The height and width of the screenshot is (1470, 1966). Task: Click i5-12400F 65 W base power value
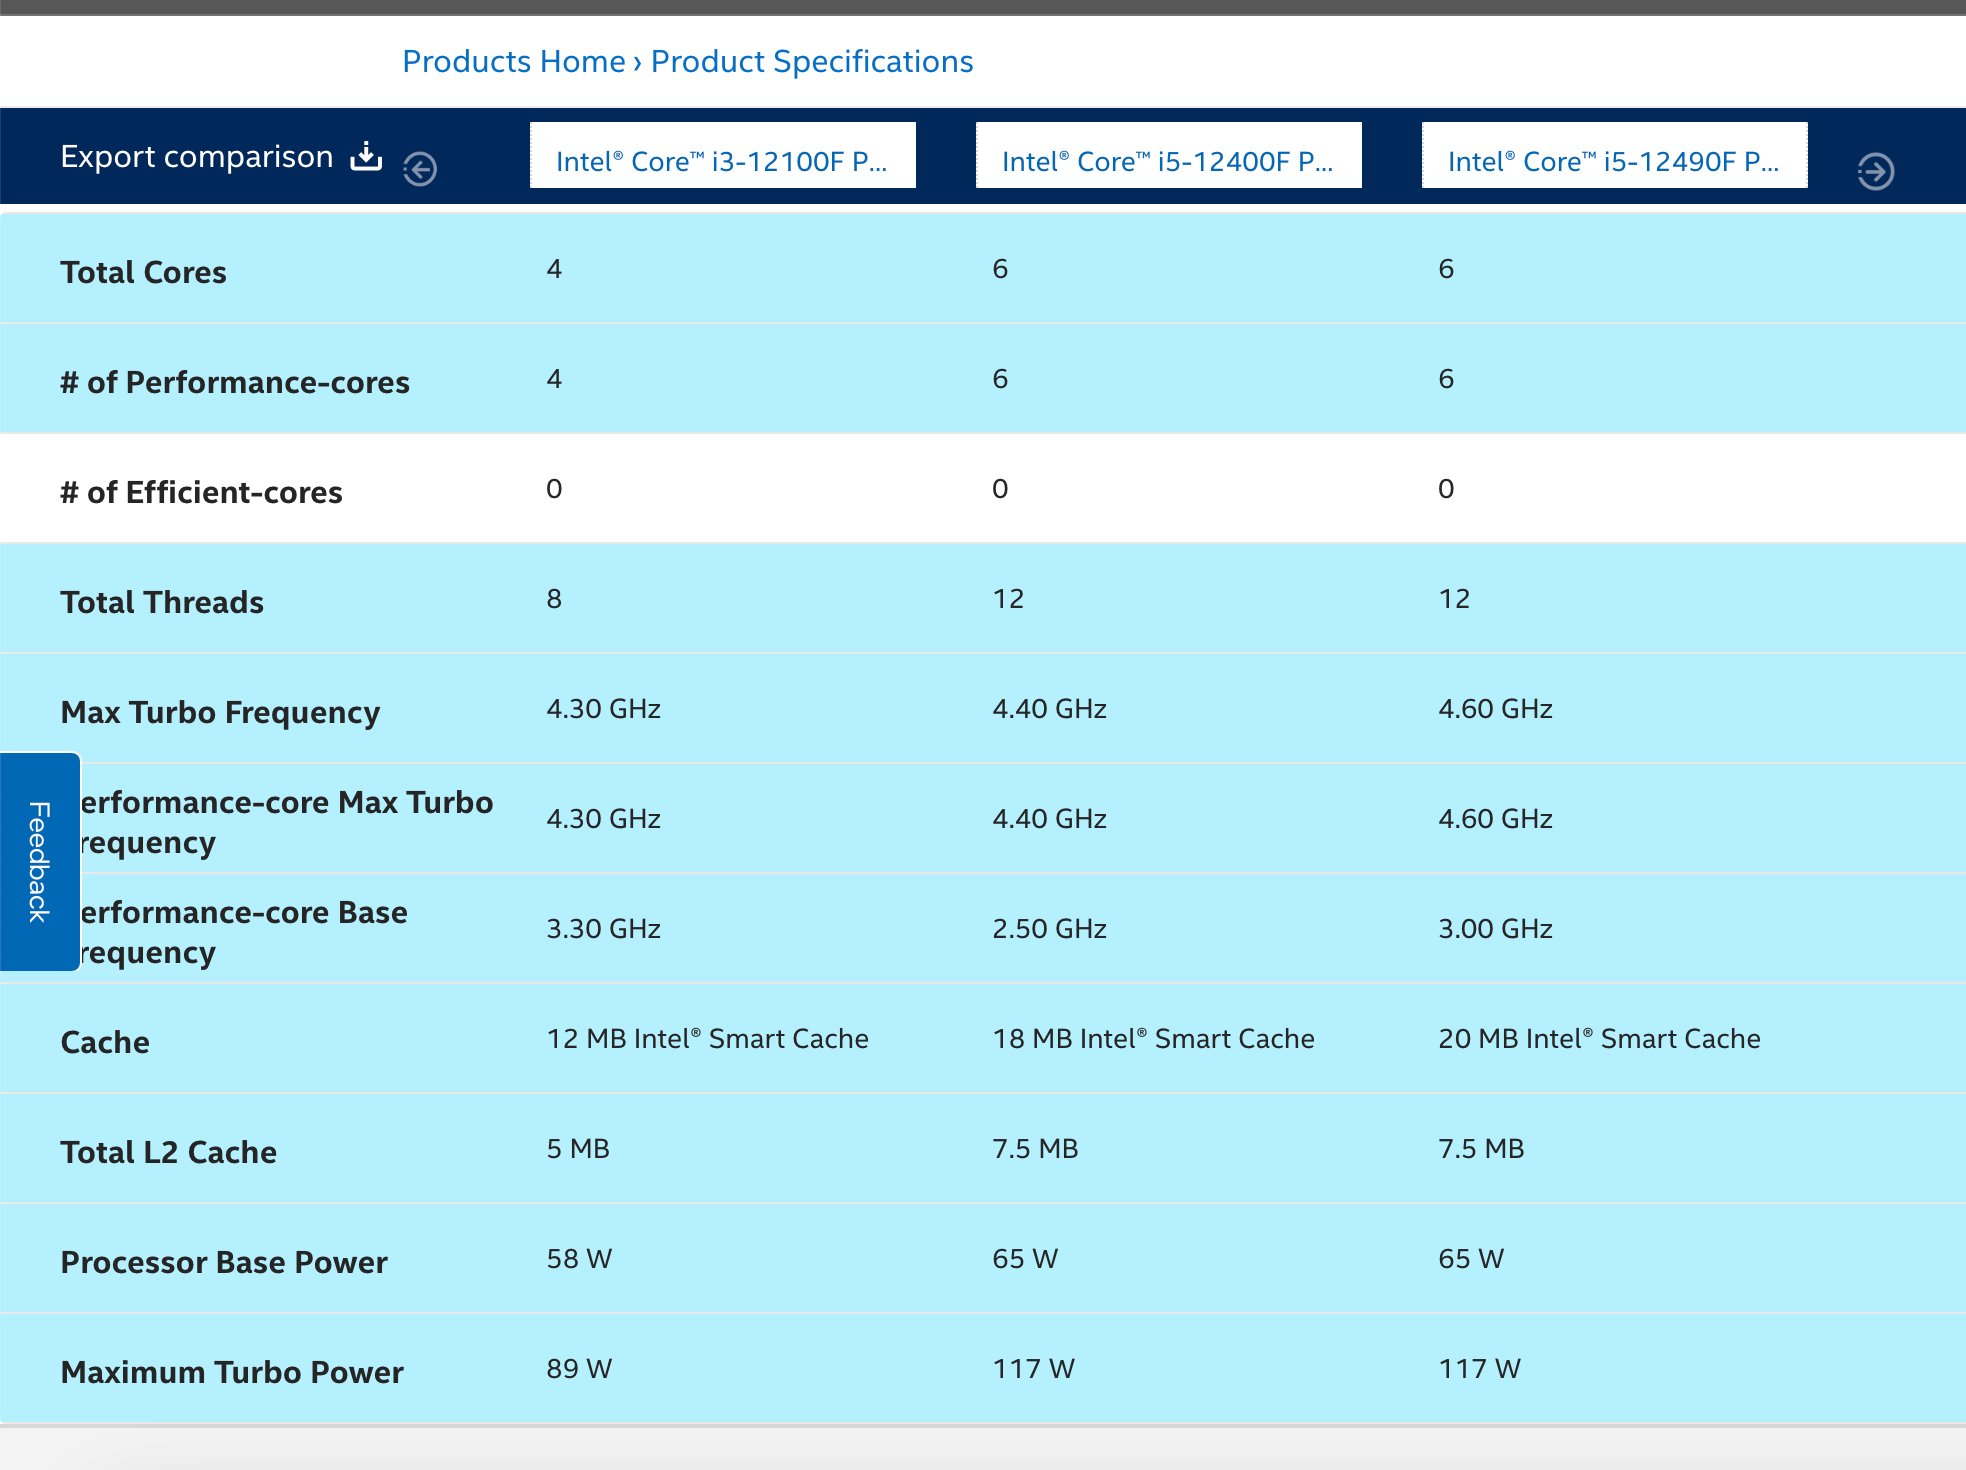point(1025,1259)
